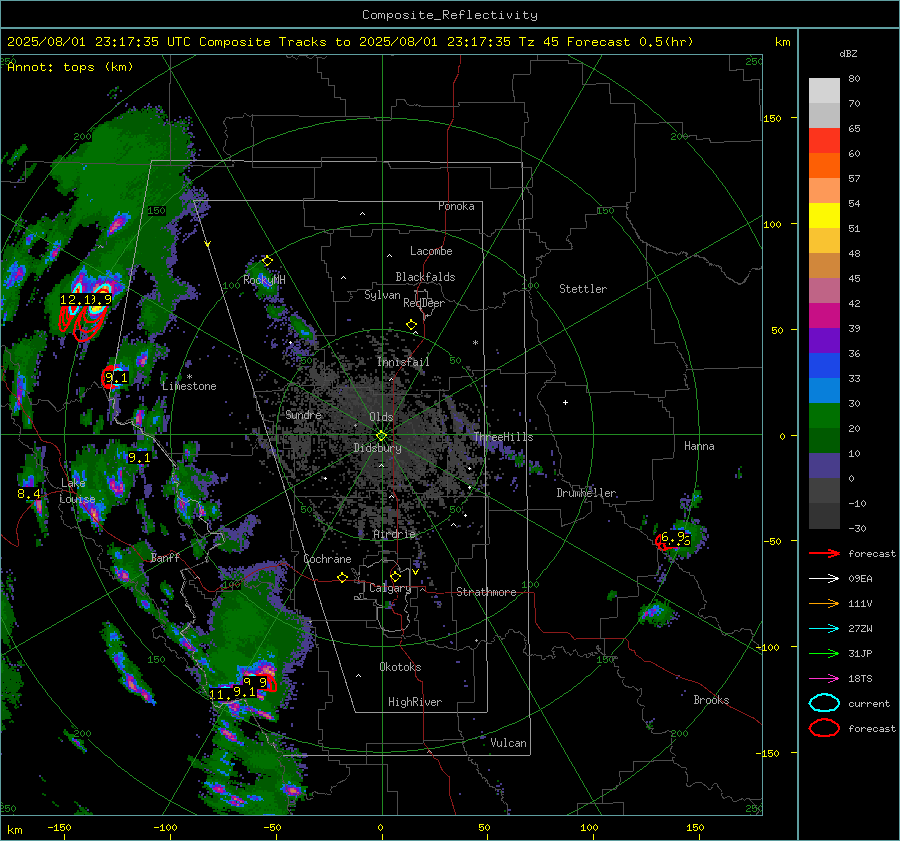Image resolution: width=900 pixels, height=841 pixels.
Task: Click the -50 tick on right axis
Action: pyautogui.click(x=772, y=541)
